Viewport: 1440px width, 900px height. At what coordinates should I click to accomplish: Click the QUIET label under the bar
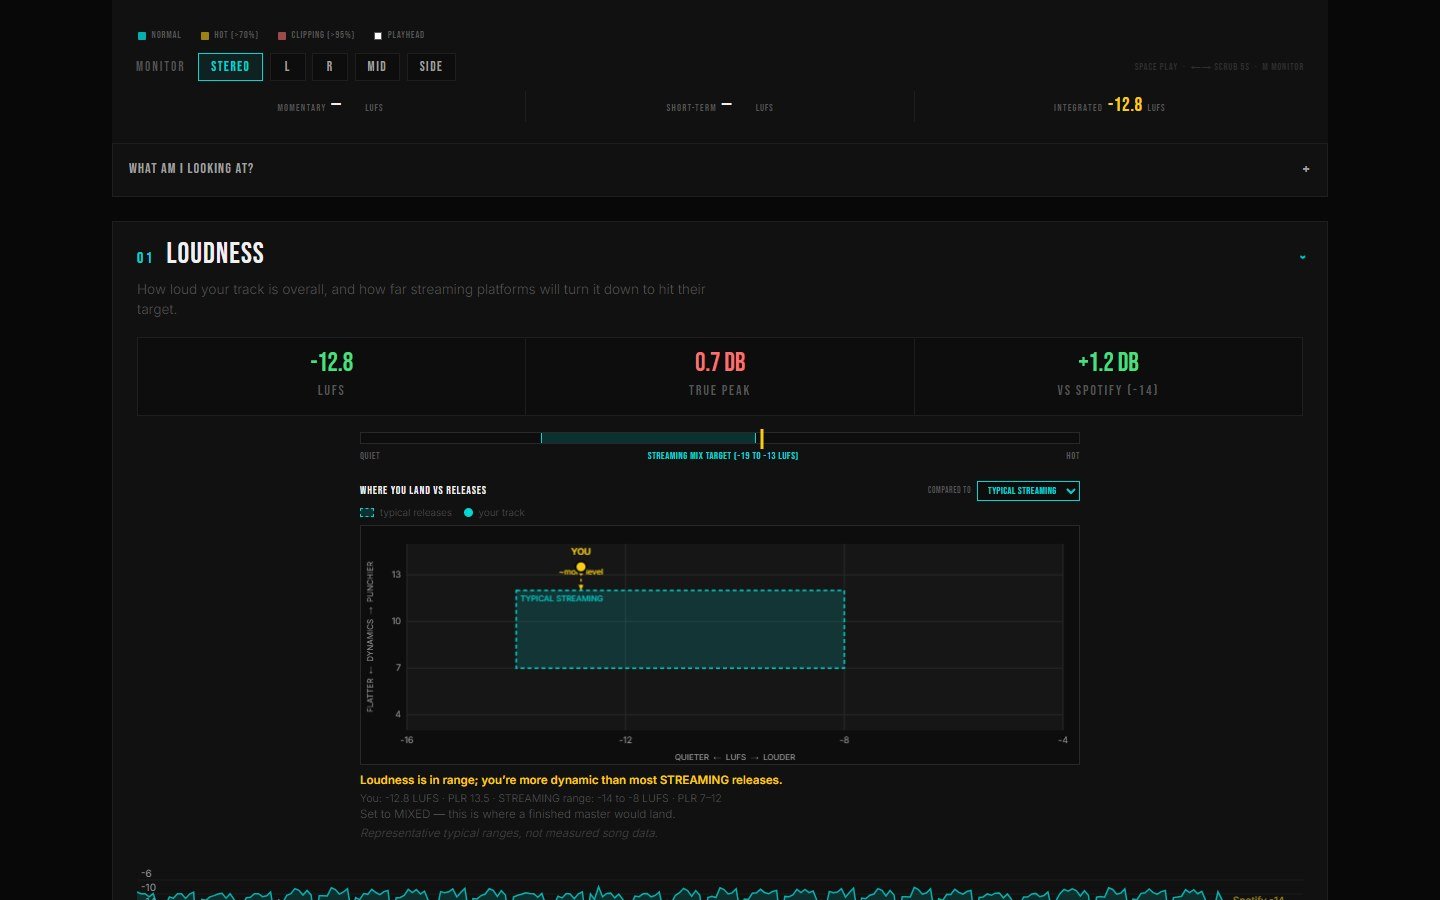point(370,456)
